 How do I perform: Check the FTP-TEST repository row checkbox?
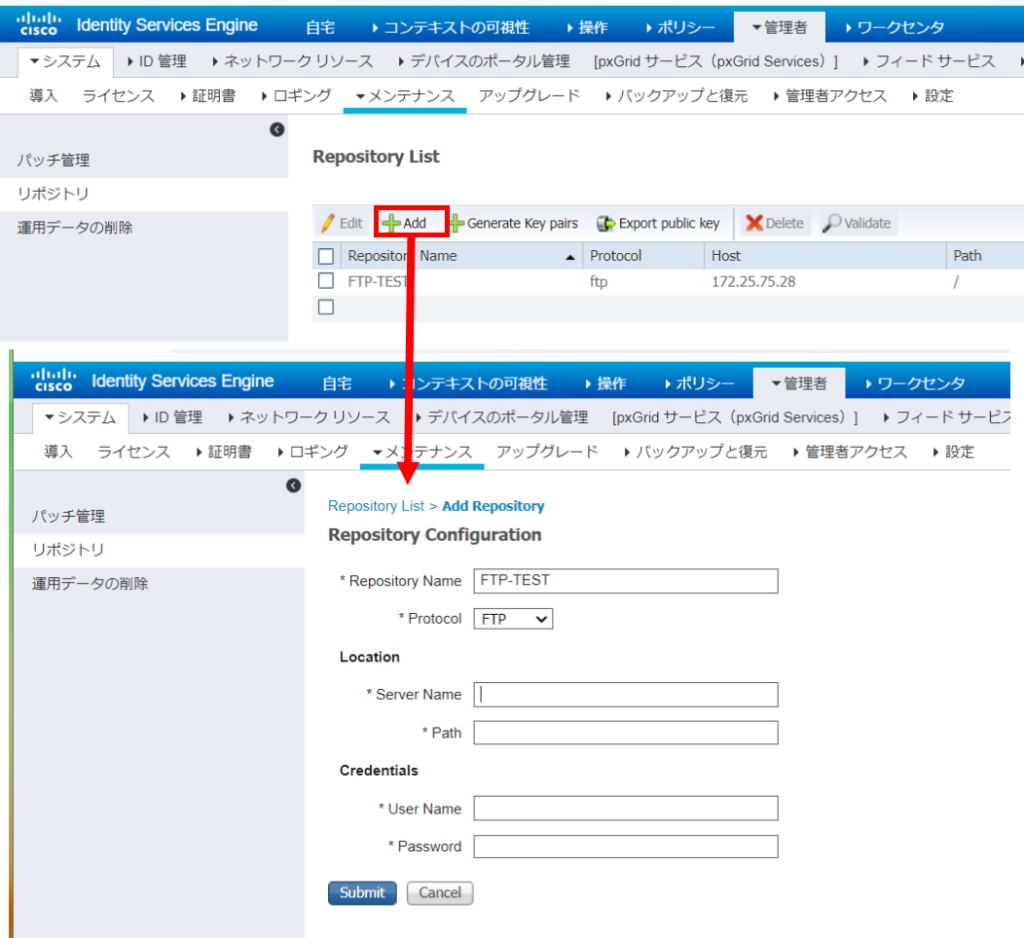click(326, 281)
